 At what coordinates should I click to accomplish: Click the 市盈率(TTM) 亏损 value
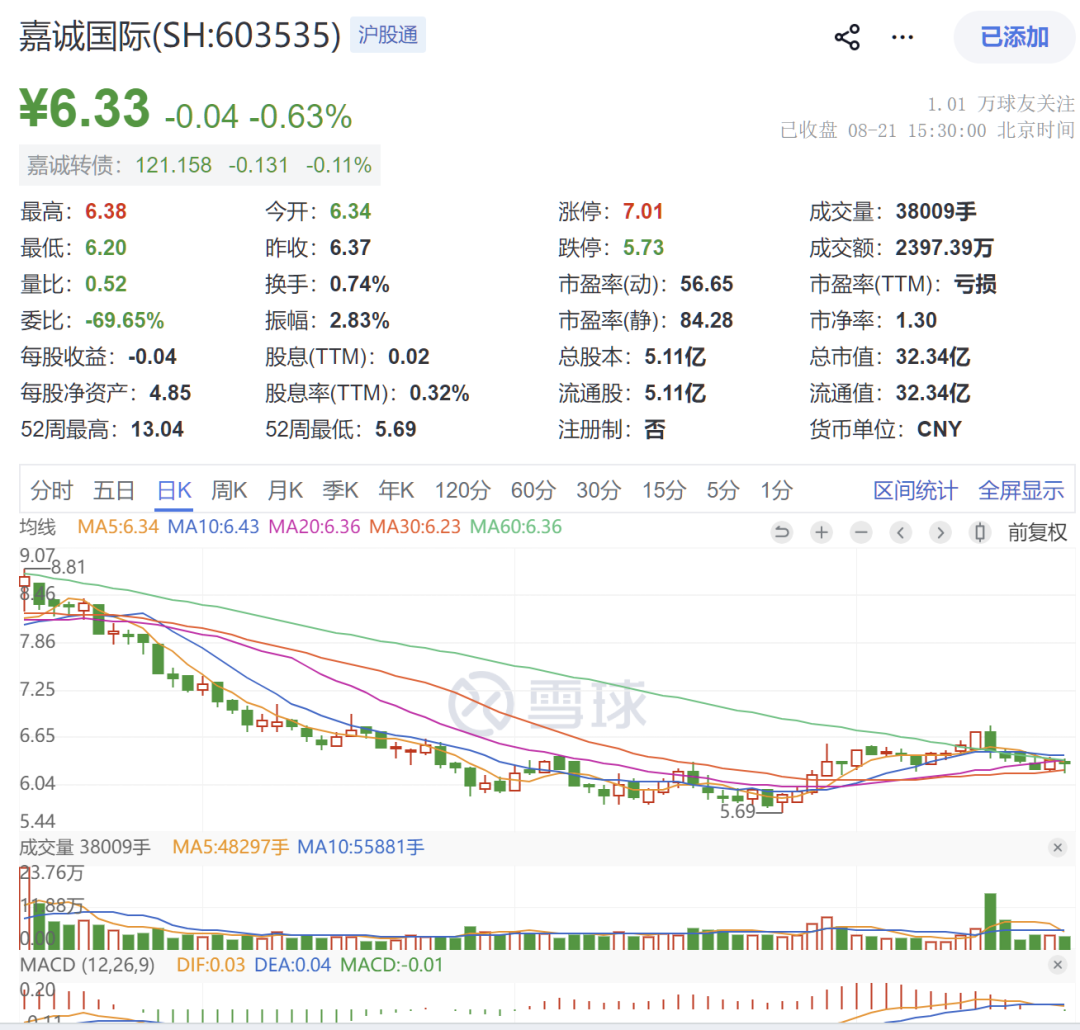click(x=975, y=284)
